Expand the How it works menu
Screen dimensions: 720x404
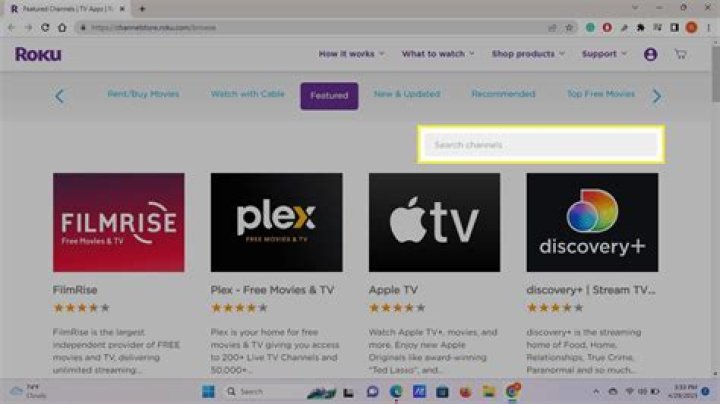[351, 54]
